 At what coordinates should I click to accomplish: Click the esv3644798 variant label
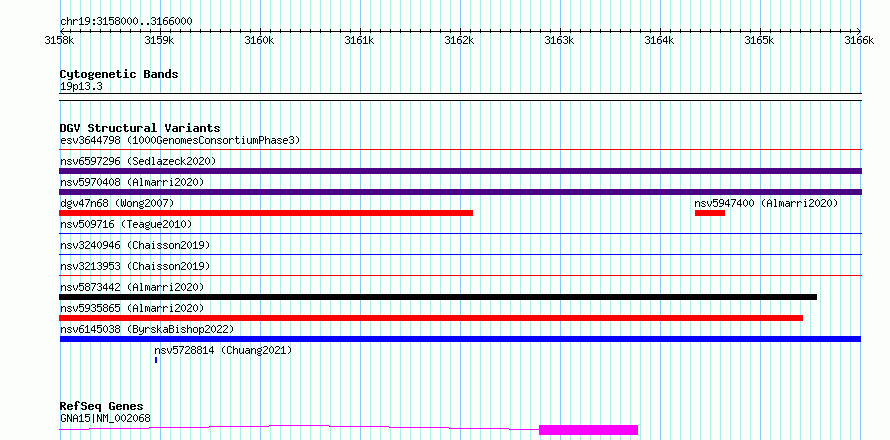(x=180, y=140)
